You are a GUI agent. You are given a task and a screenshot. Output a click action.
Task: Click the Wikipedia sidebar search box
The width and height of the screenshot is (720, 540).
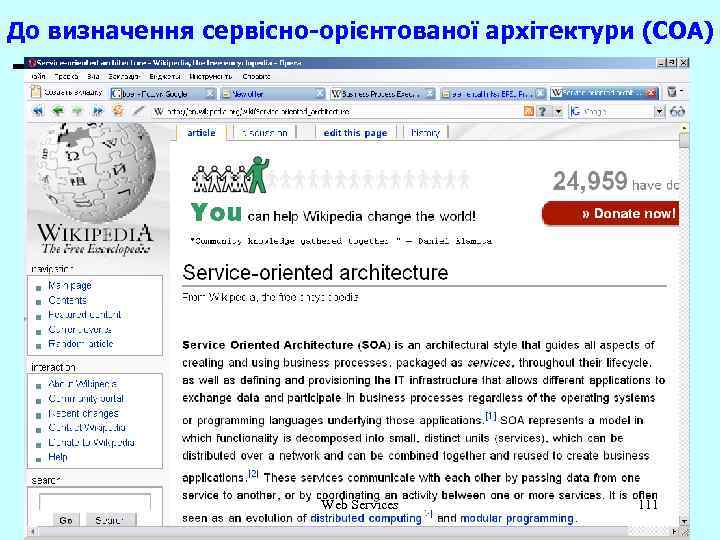coord(95,502)
